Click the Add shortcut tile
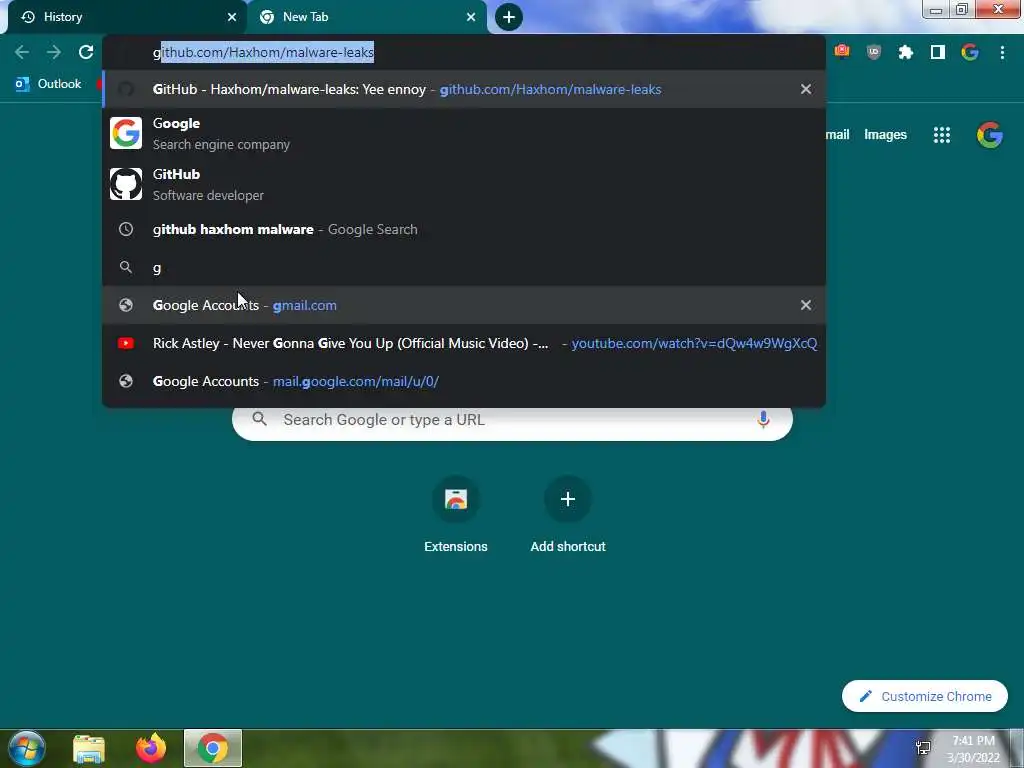This screenshot has height=768, width=1024. tap(568, 516)
